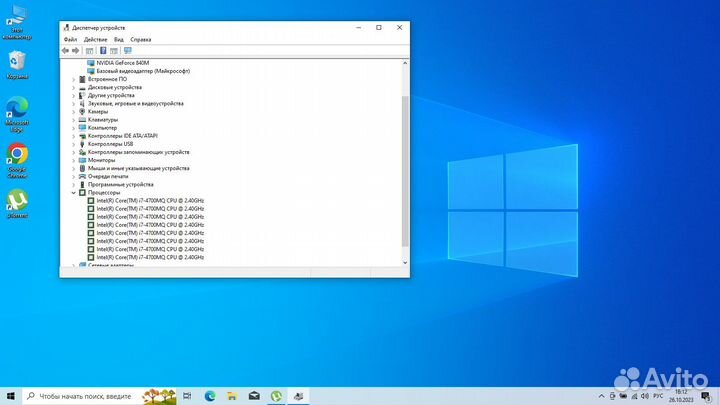Click the Back arrow in Device Manager toolbar
Viewport: 720px width, 405px height.
(65, 51)
